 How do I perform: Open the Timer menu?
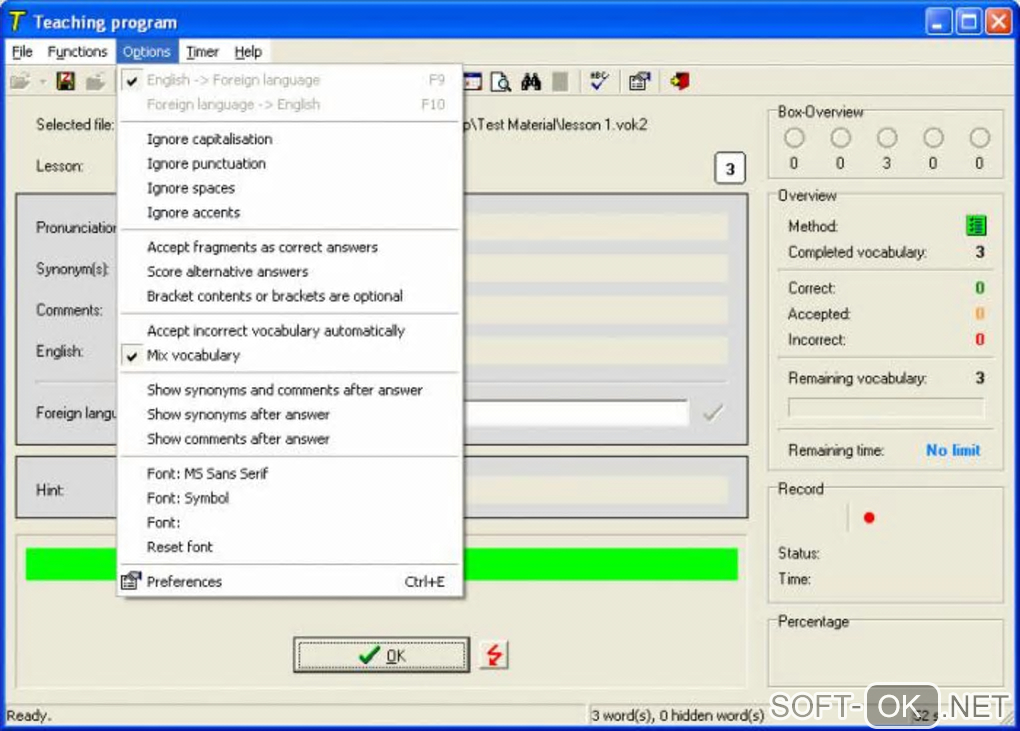point(202,51)
